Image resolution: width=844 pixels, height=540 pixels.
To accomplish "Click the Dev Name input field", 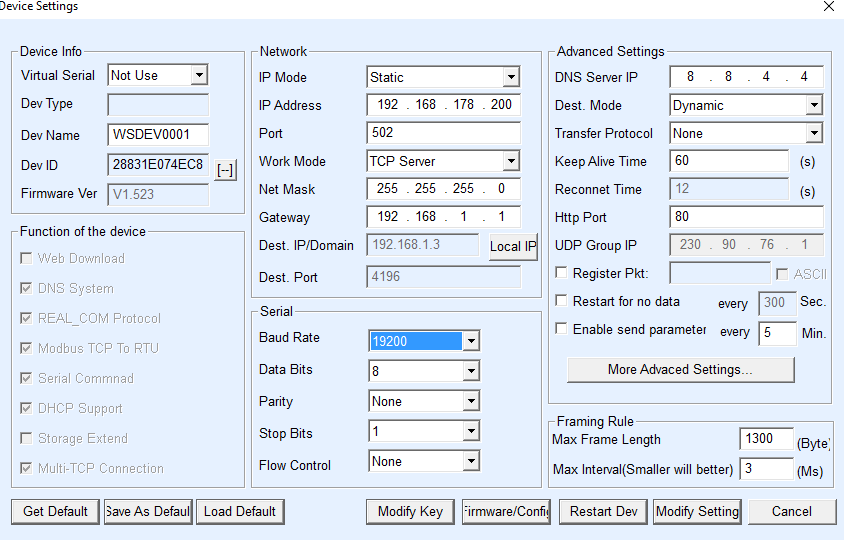I will point(158,135).
